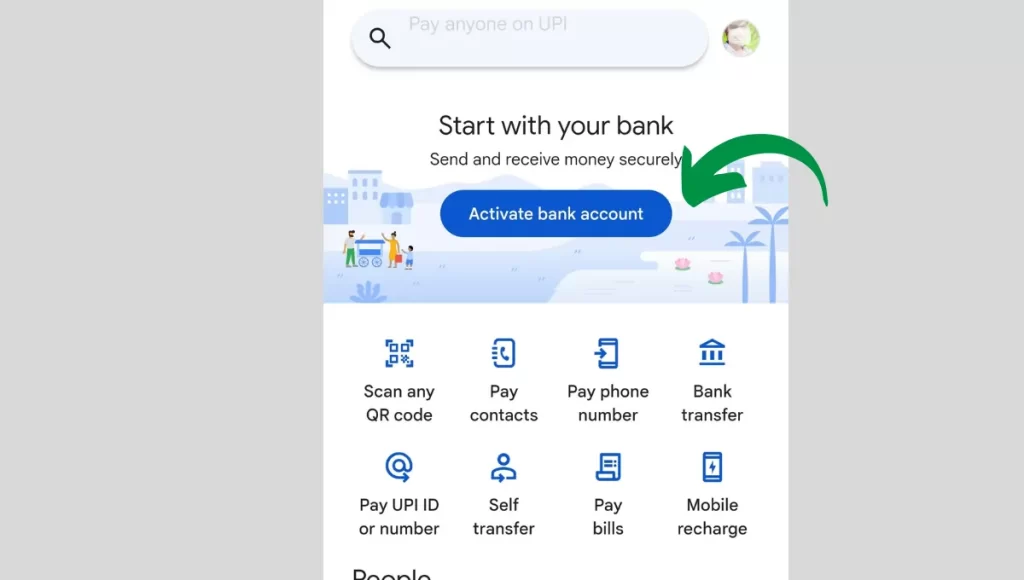Click the 'Bank transfer' text label
The width and height of the screenshot is (1024, 580).
tap(712, 403)
